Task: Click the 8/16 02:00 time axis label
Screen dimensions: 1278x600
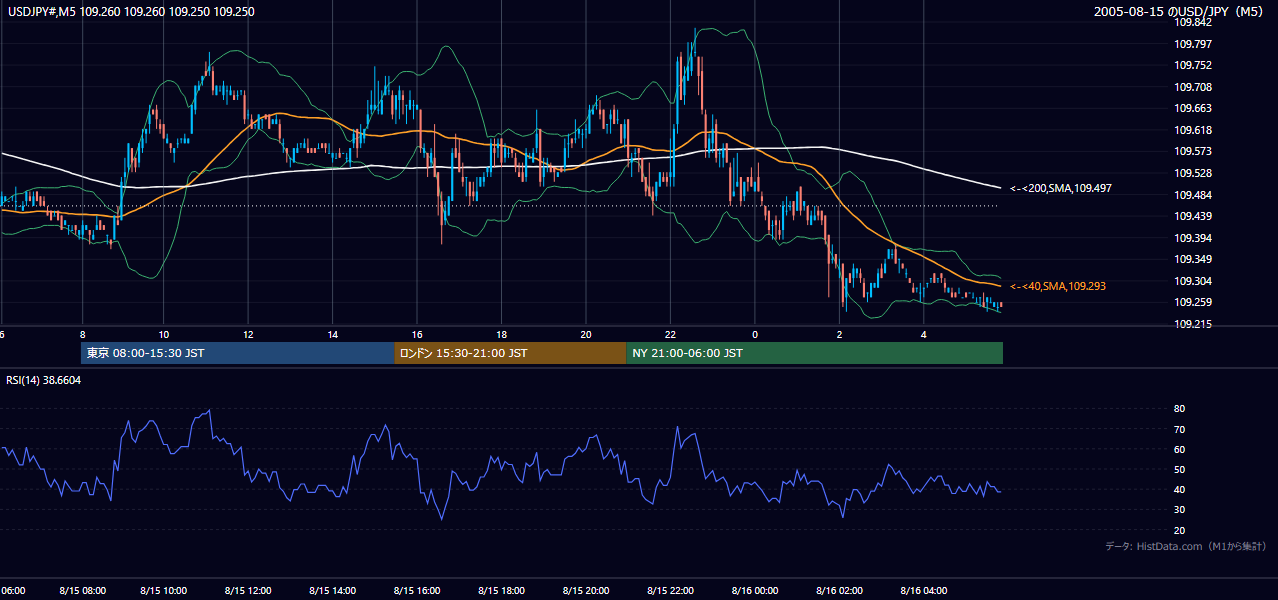Action: tap(839, 590)
